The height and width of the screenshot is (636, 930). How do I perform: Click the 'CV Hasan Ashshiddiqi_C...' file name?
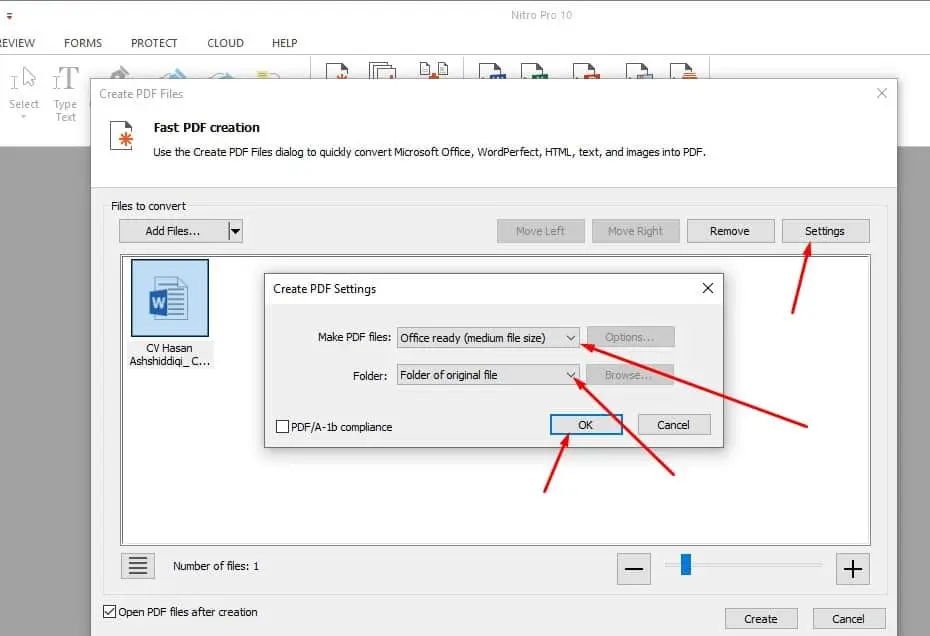point(170,355)
